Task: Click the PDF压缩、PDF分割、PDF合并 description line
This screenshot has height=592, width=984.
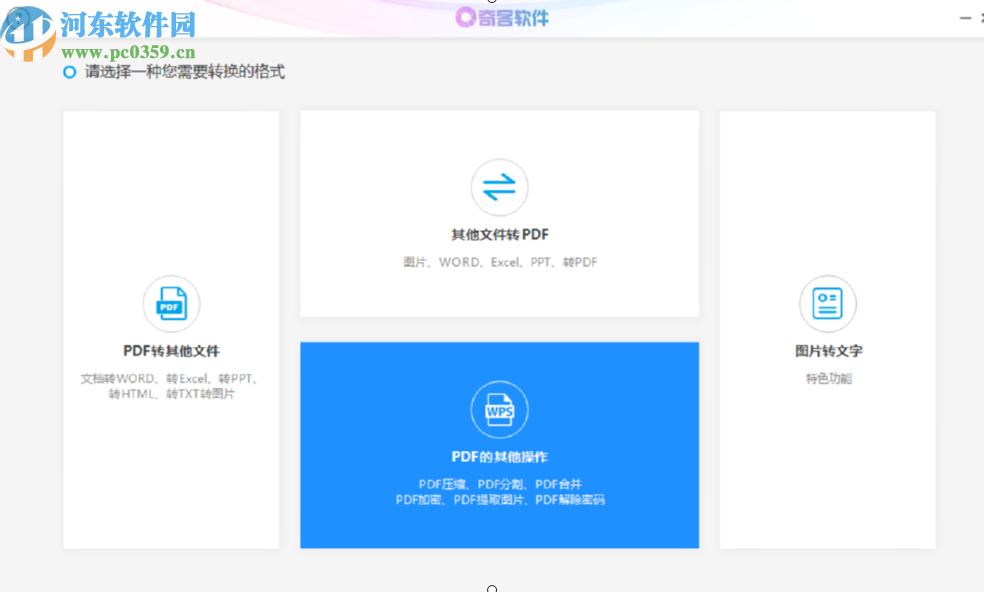Action: point(500,484)
